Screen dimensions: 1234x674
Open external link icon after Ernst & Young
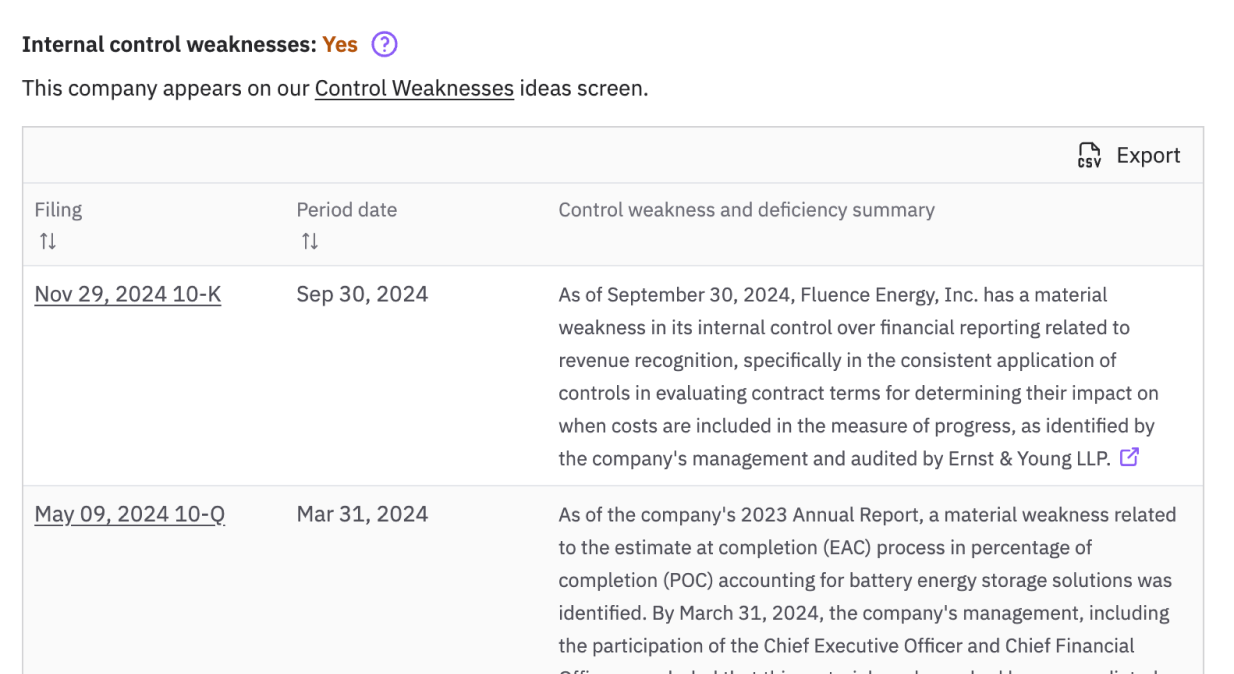[1129, 457]
